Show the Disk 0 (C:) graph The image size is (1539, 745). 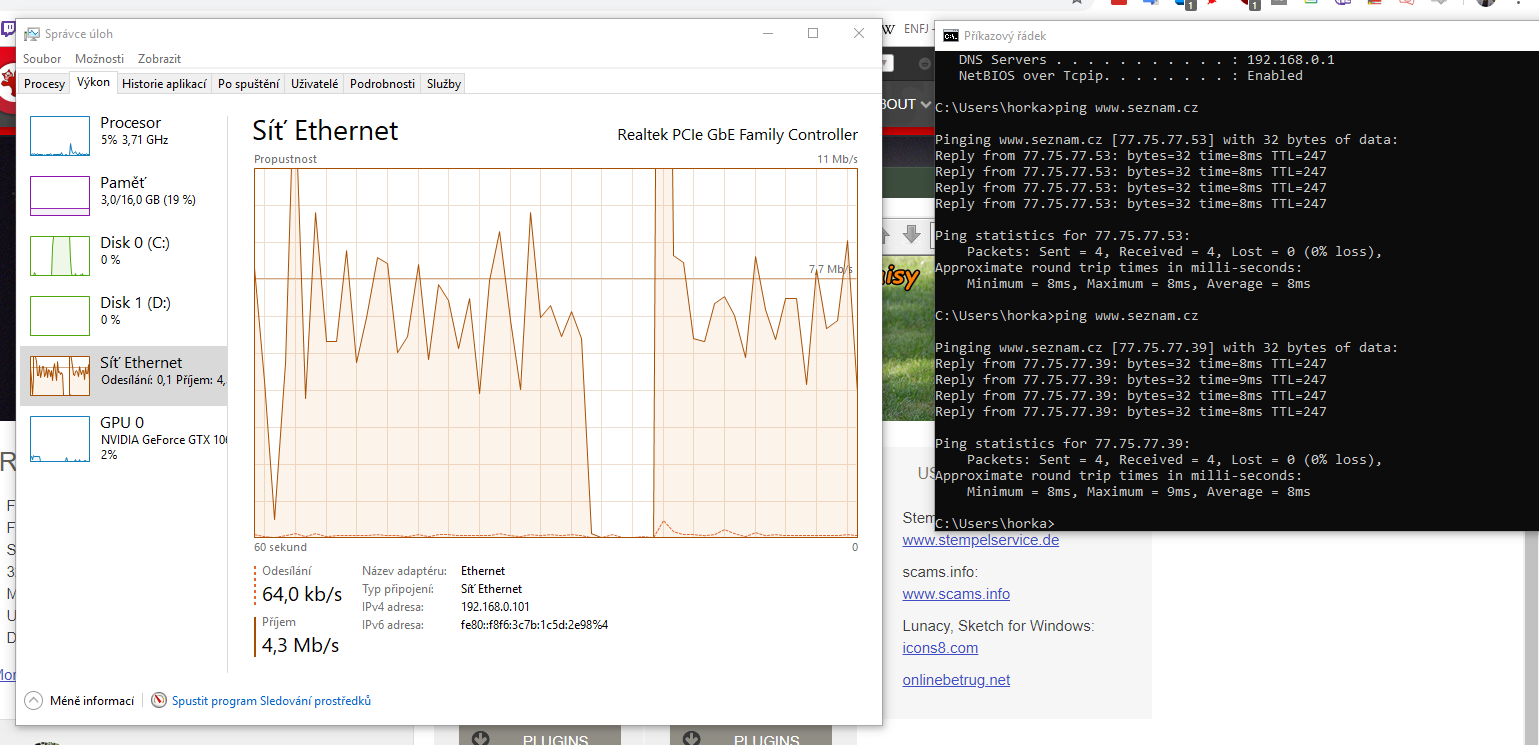124,255
